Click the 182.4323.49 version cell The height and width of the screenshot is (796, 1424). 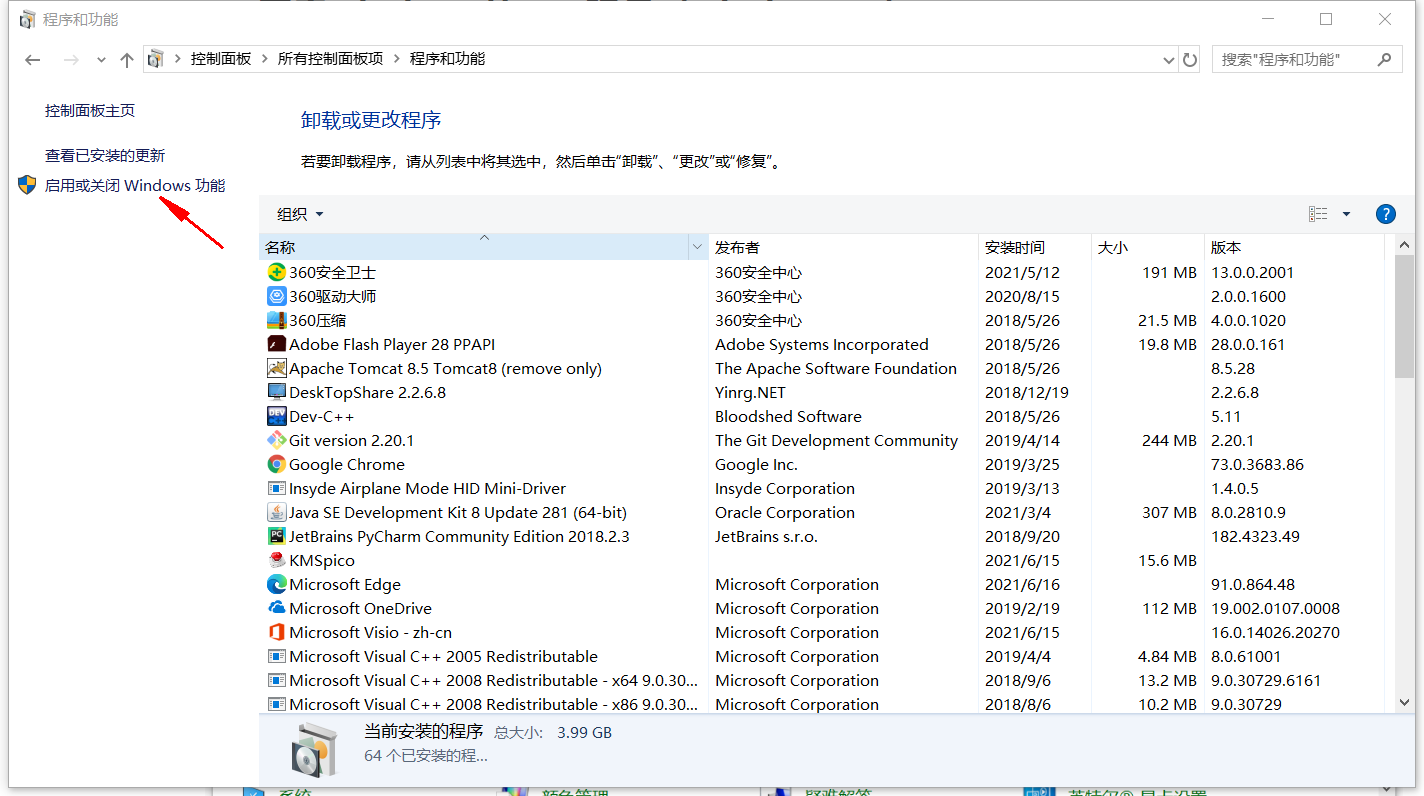(x=1255, y=536)
